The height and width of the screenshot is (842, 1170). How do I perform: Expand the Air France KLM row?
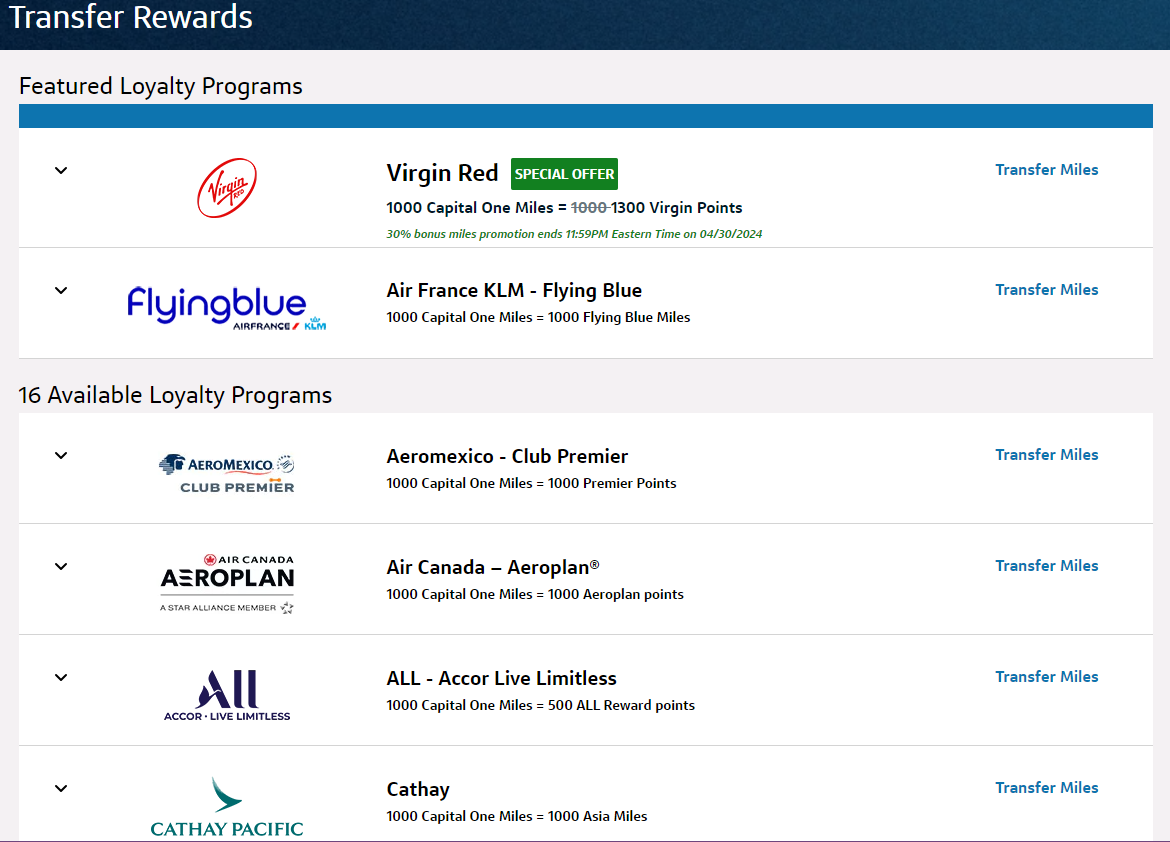point(61,290)
